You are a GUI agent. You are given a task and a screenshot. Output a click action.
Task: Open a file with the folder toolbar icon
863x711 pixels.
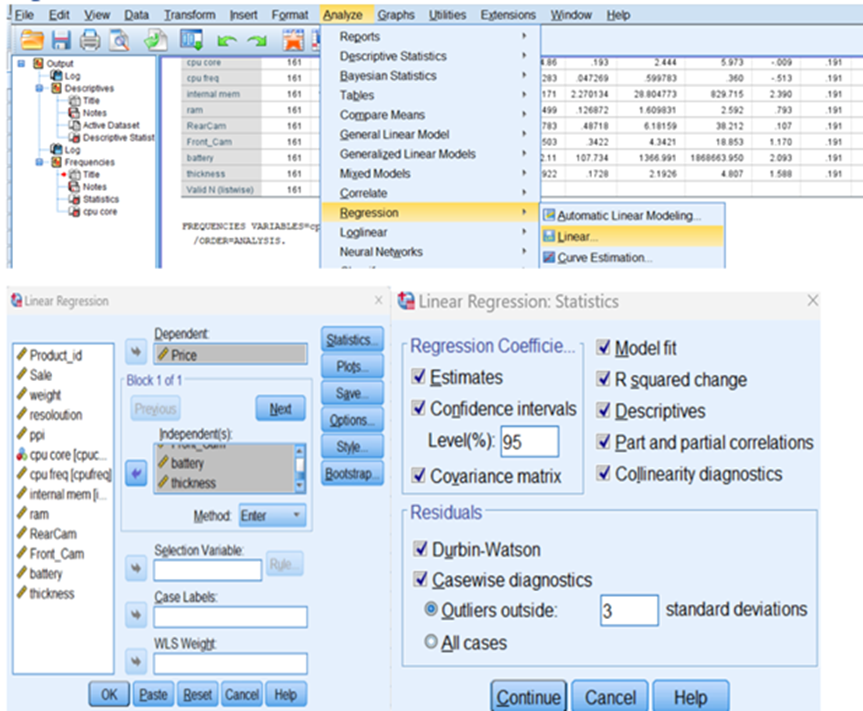pyautogui.click(x=32, y=40)
